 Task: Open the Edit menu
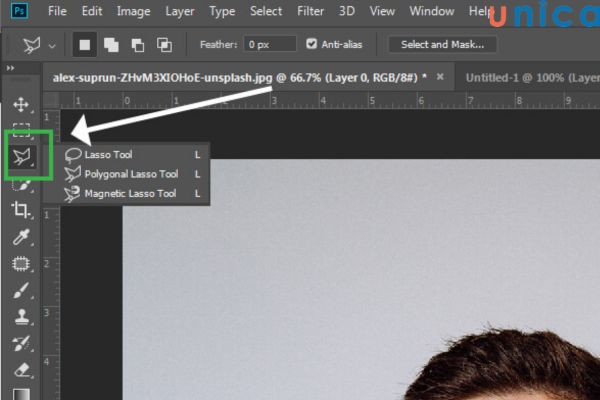click(92, 11)
